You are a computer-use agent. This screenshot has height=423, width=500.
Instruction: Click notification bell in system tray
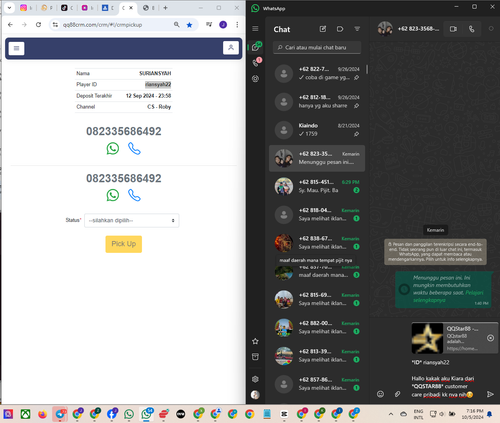[x=489, y=414]
